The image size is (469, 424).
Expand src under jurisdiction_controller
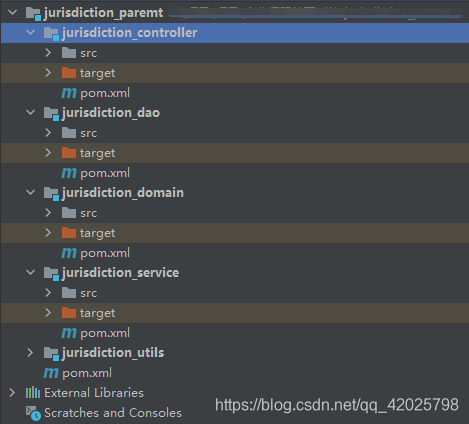point(48,53)
